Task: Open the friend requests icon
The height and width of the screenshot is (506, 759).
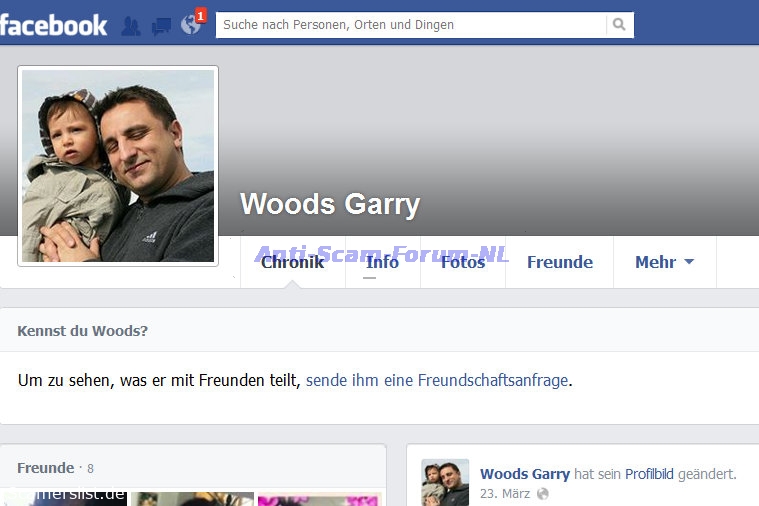Action: (130, 26)
